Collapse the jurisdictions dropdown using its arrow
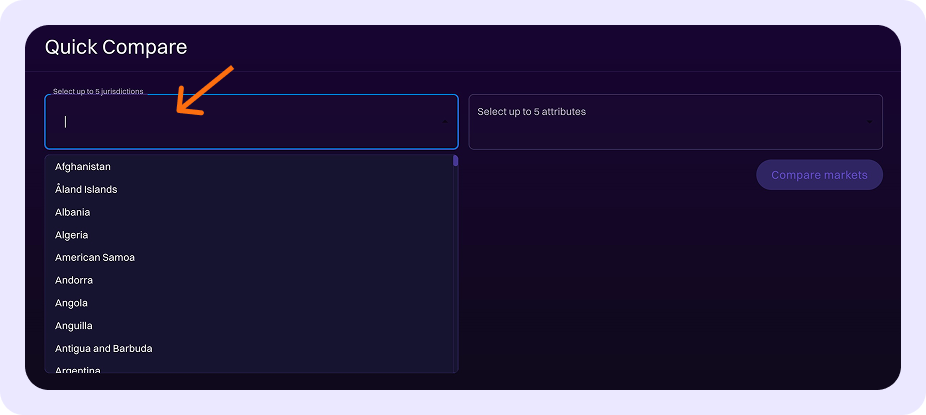This screenshot has width=926, height=415. [445, 122]
